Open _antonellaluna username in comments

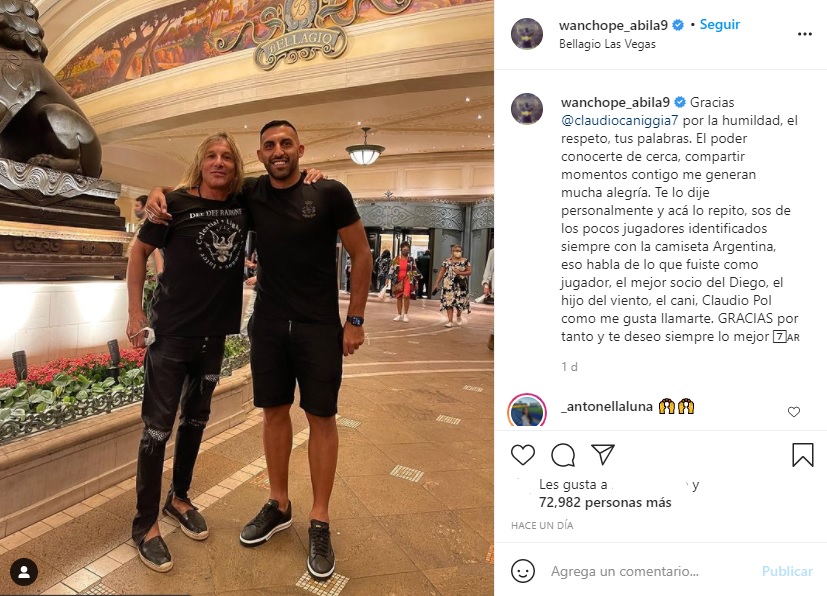(607, 407)
